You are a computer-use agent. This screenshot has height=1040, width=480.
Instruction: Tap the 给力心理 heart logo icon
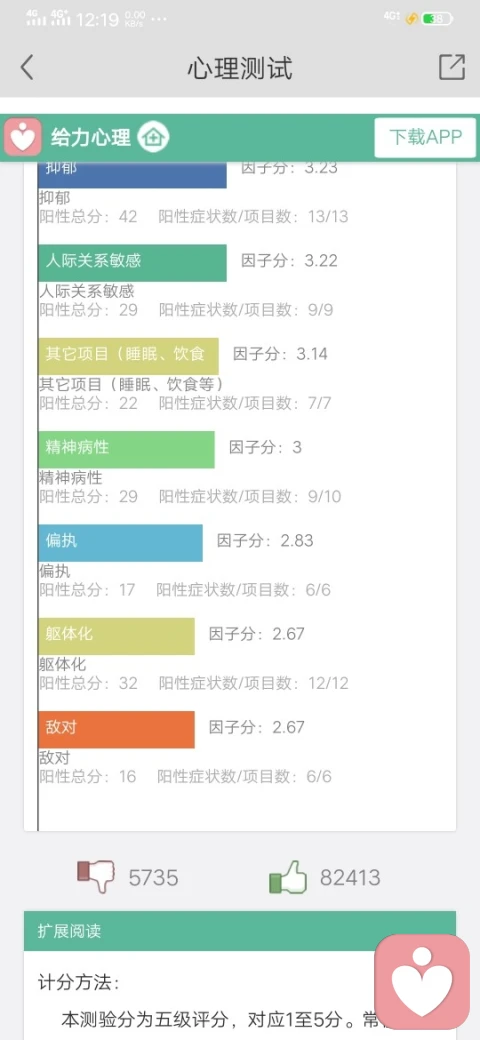24,137
